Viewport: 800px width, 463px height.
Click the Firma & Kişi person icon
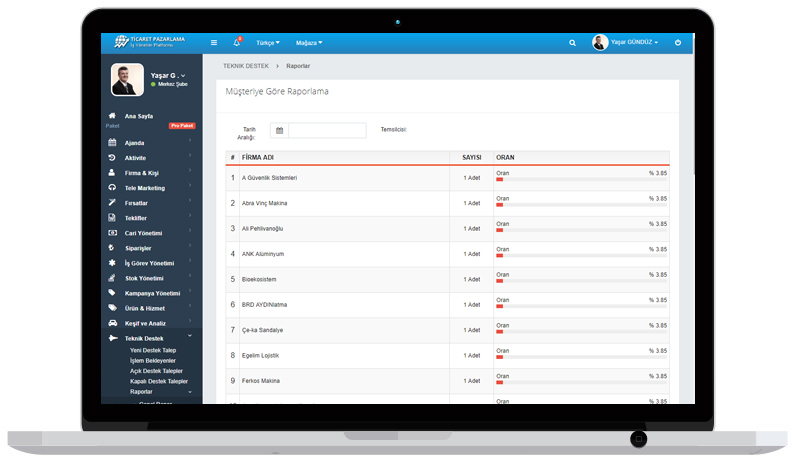(112, 173)
